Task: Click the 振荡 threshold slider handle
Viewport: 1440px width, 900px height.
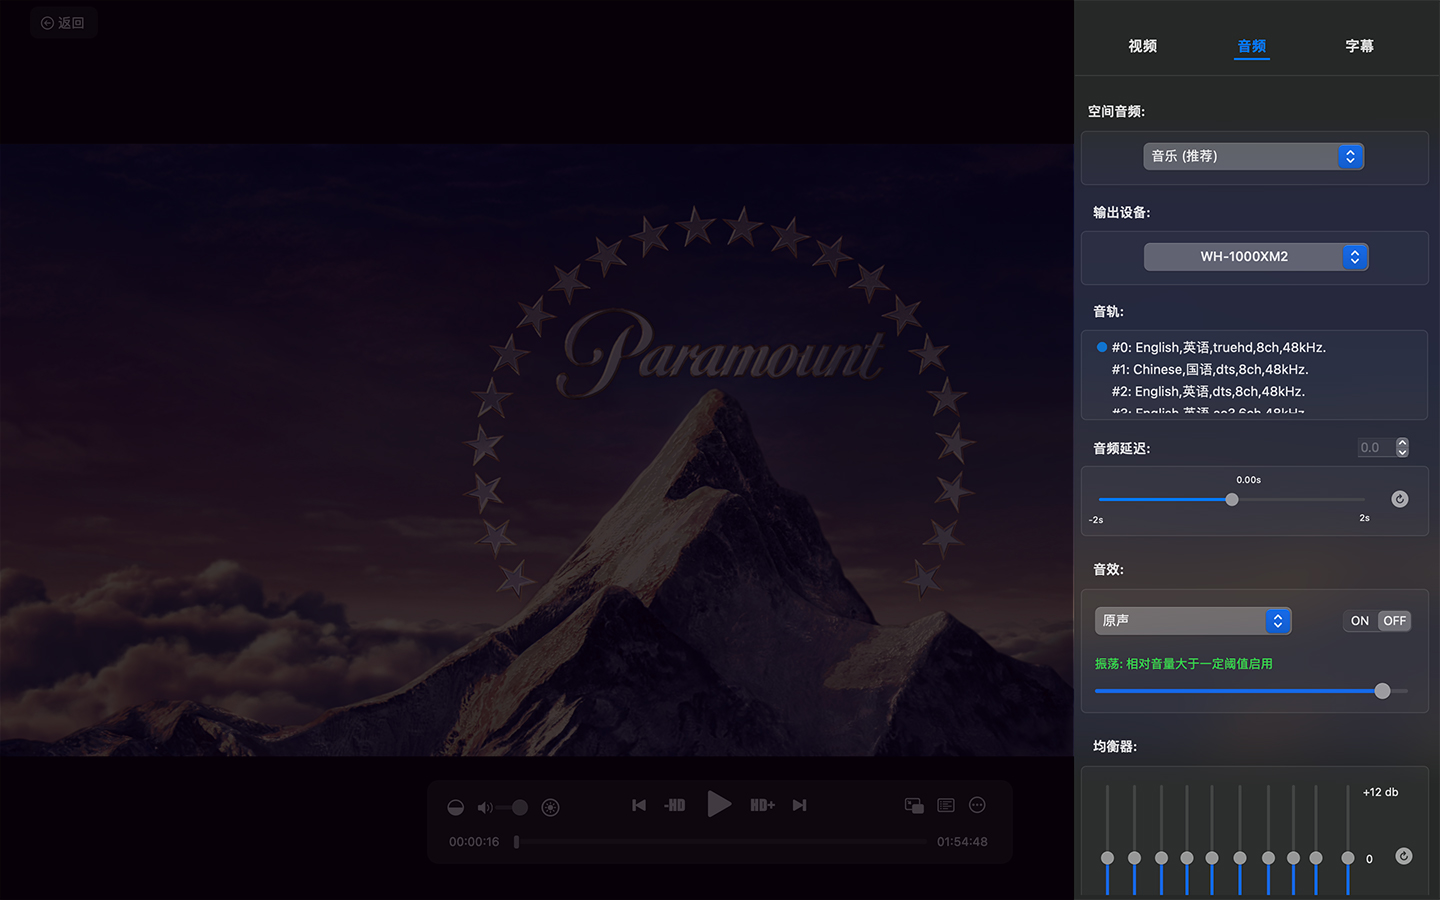Action: click(1382, 691)
